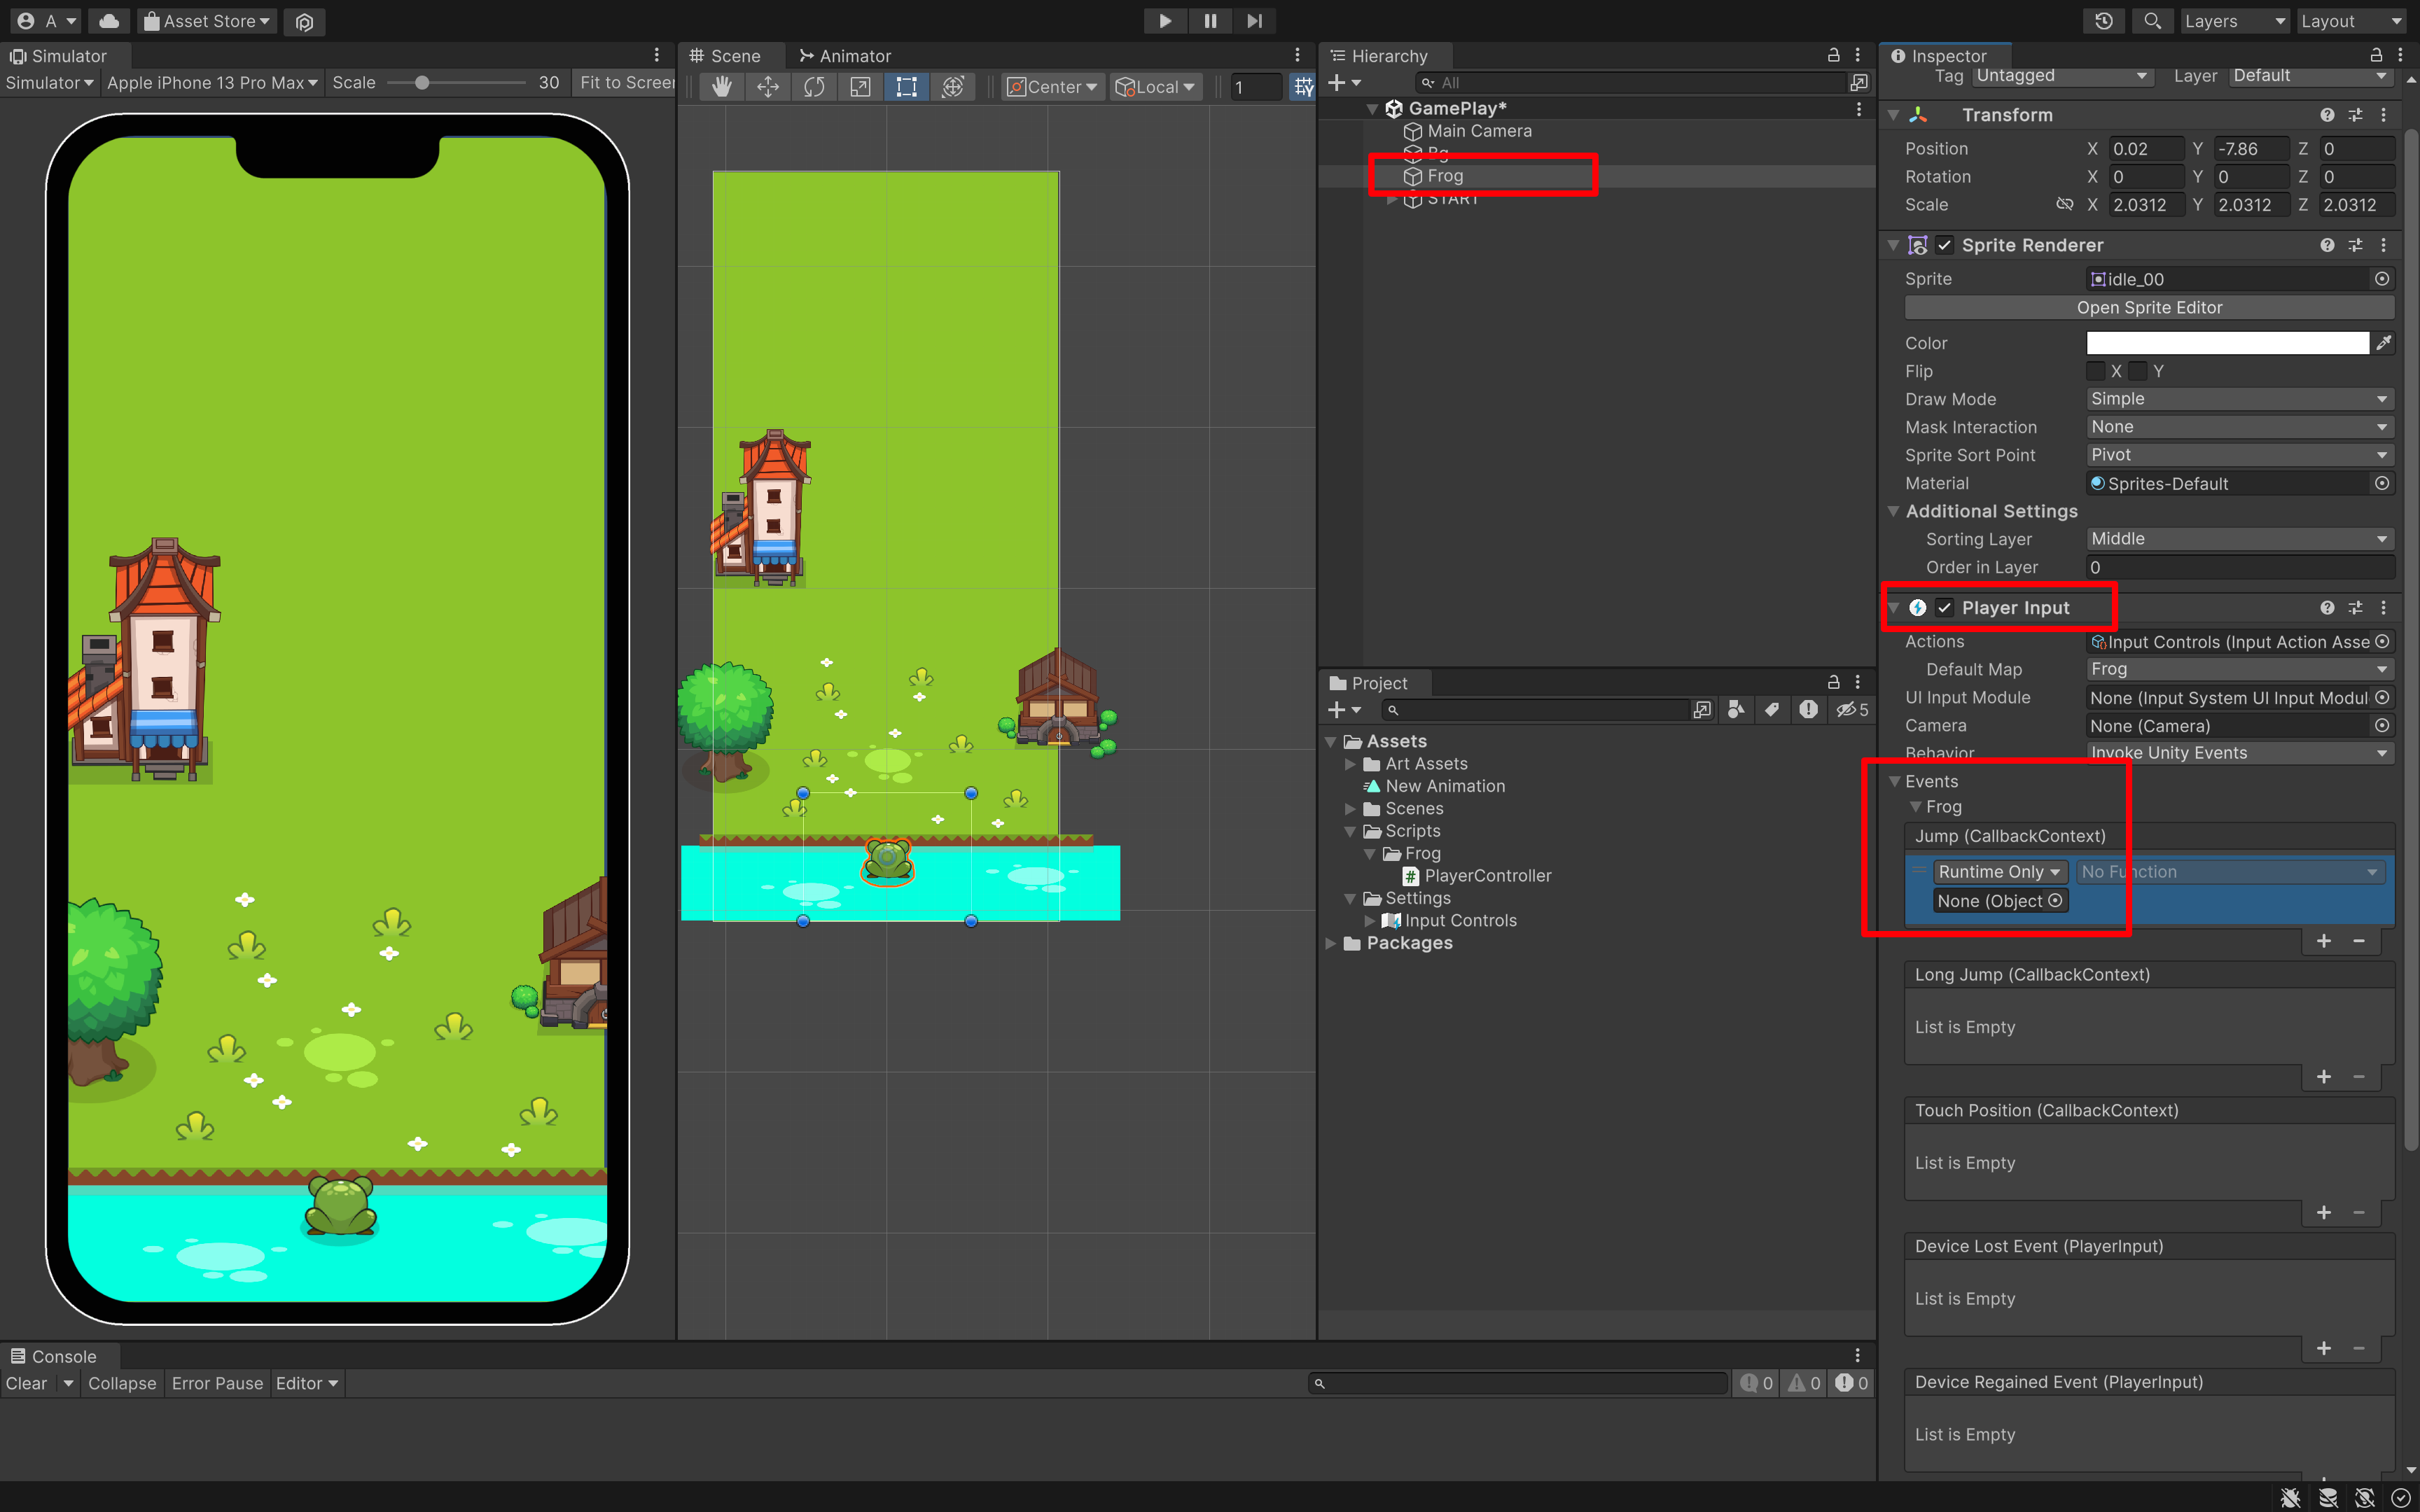Clear the Console log
Image resolution: width=2420 pixels, height=1512 pixels.
(27, 1383)
